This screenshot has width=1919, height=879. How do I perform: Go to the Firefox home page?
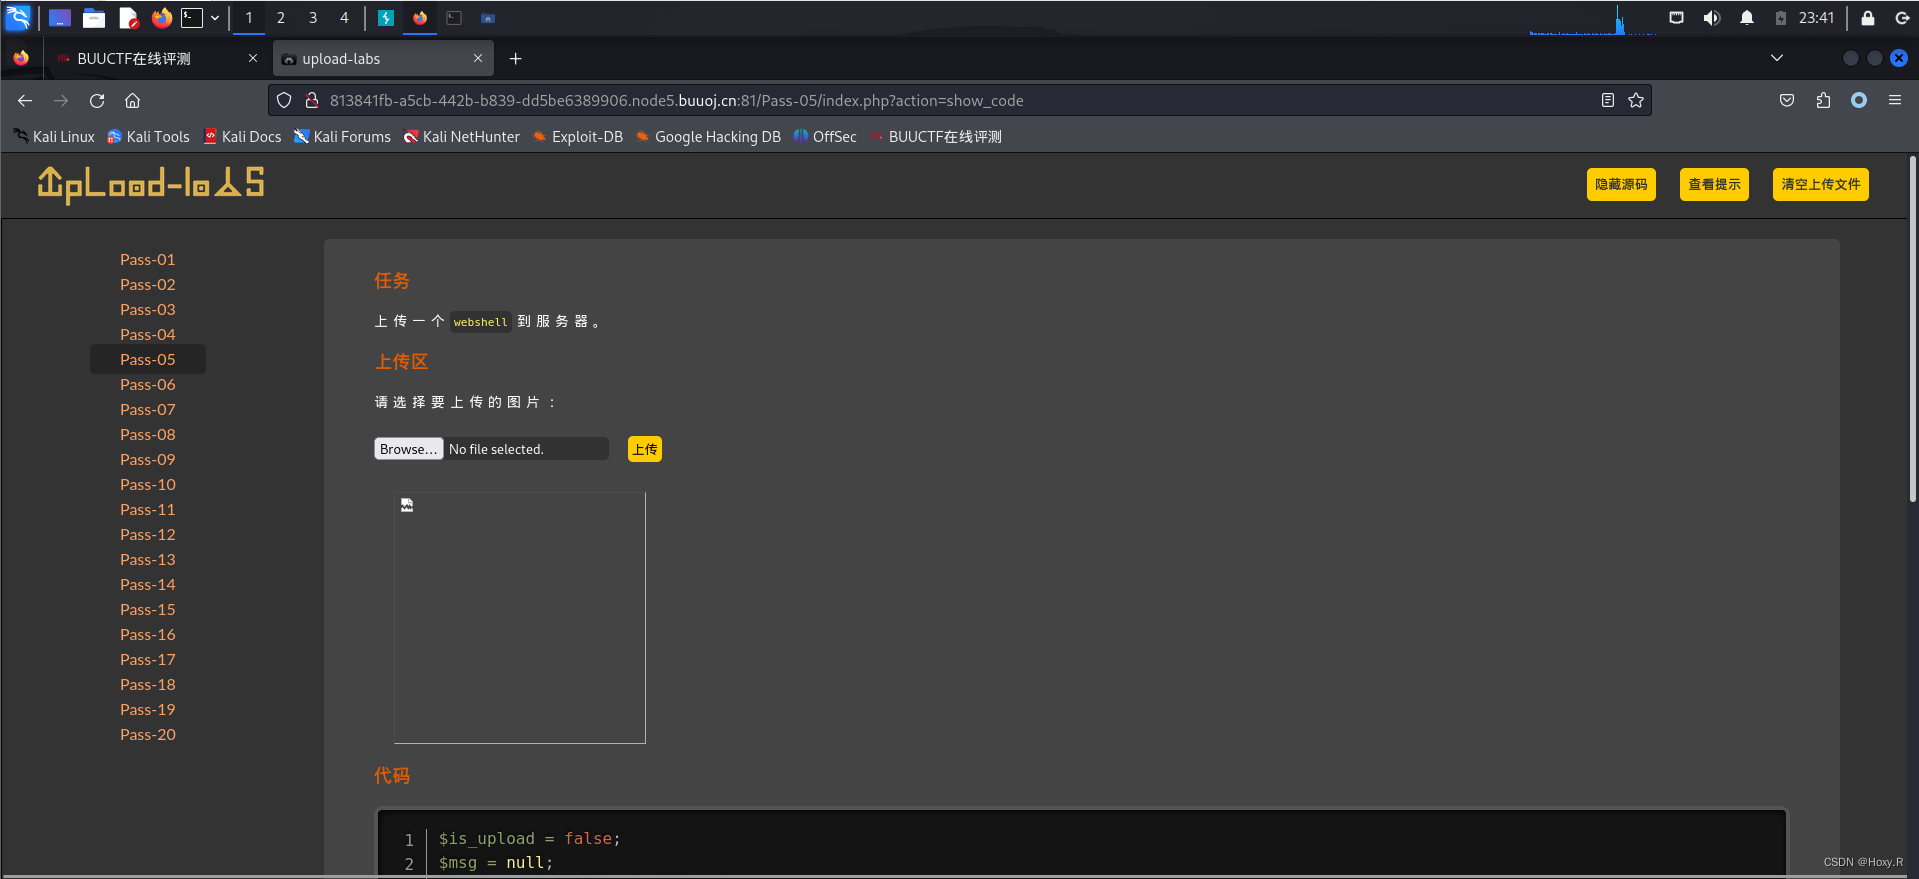132,100
